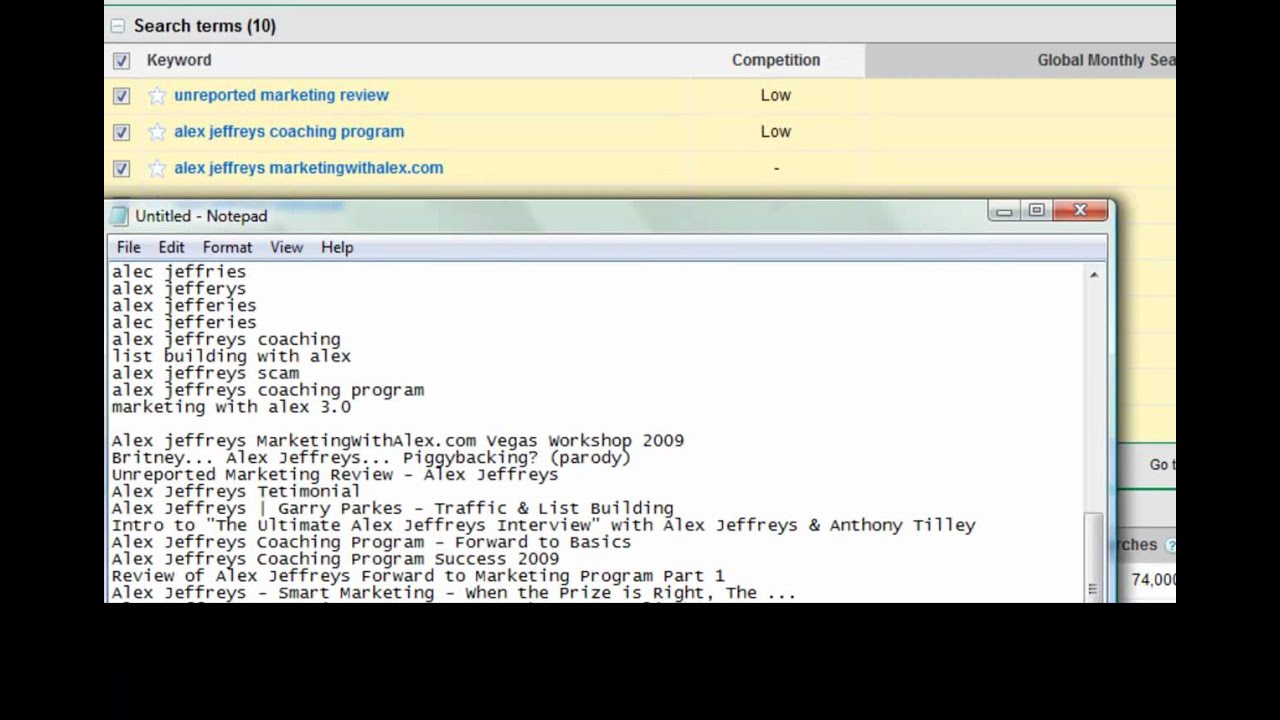This screenshot has width=1280, height=720.
Task: Click the Low competition value for coaching program
Action: (775, 131)
